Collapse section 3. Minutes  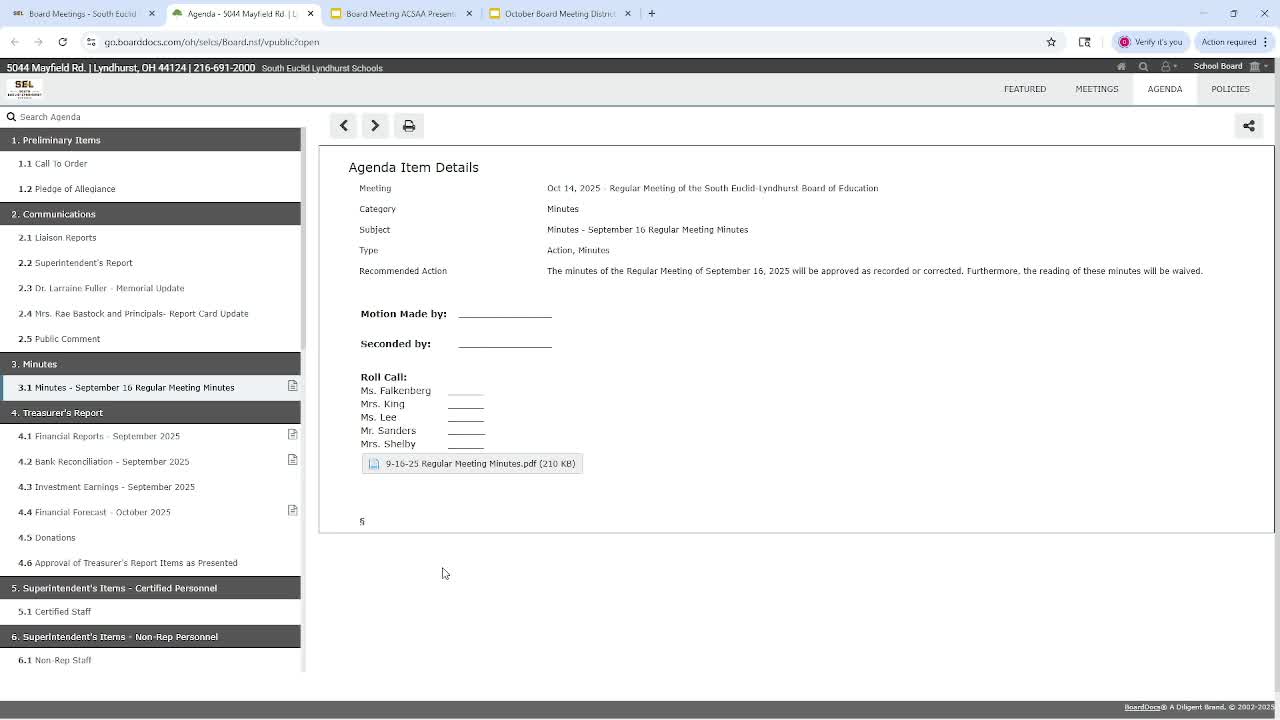point(150,364)
